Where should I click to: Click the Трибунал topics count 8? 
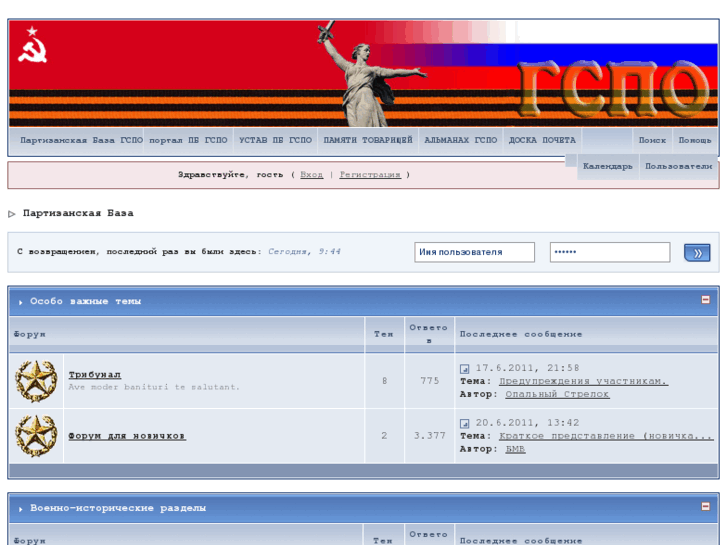(x=384, y=381)
